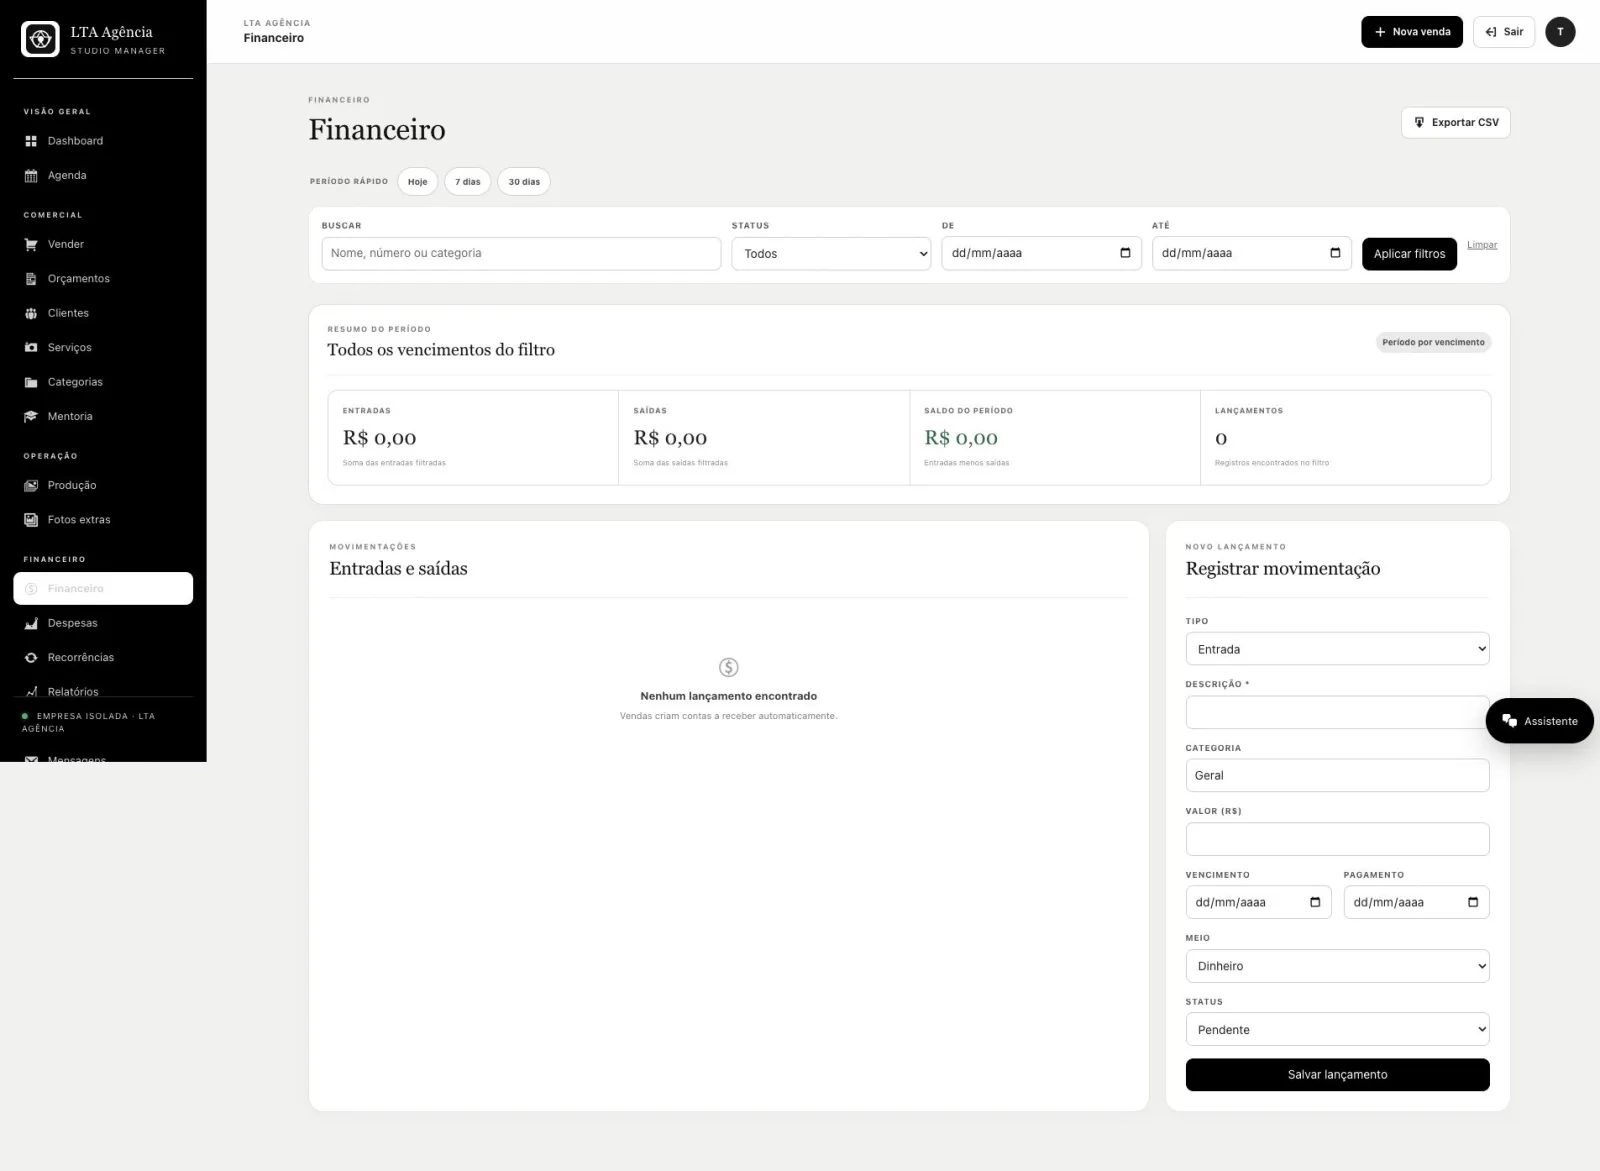Click the Orçamentos document icon
The image size is (1600, 1171).
(x=31, y=279)
